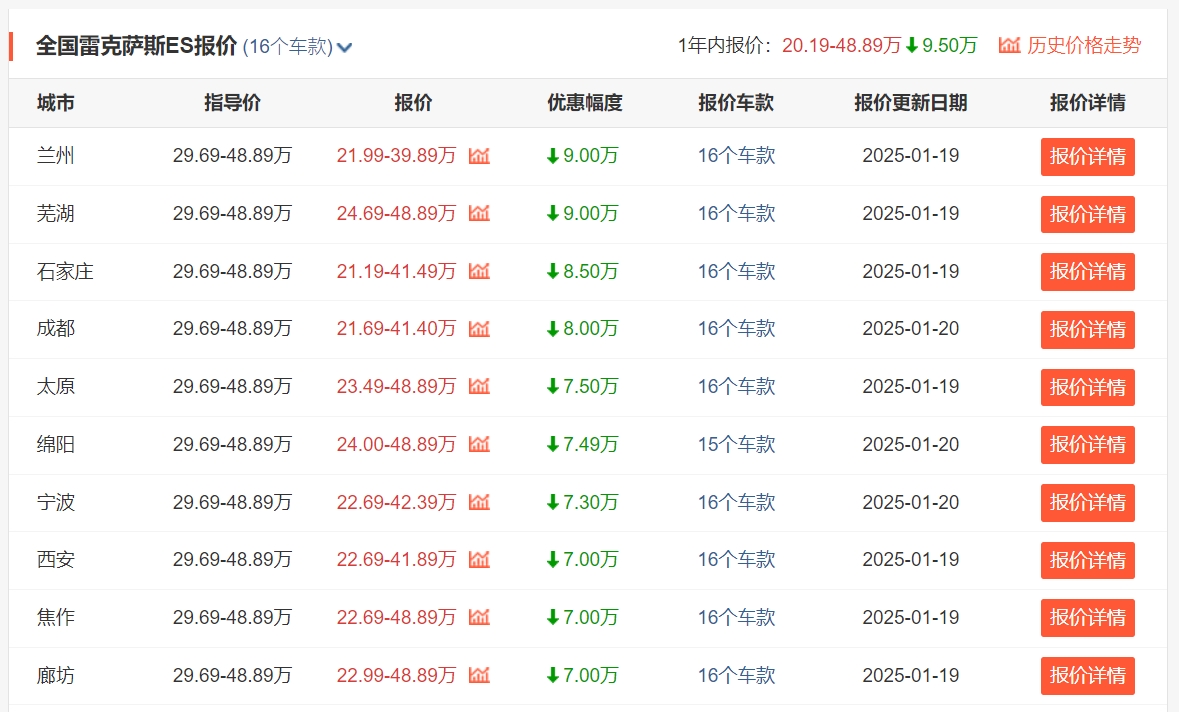1179x712 pixels.
Task: Click the 7.49万 discount value
Action: (x=590, y=444)
